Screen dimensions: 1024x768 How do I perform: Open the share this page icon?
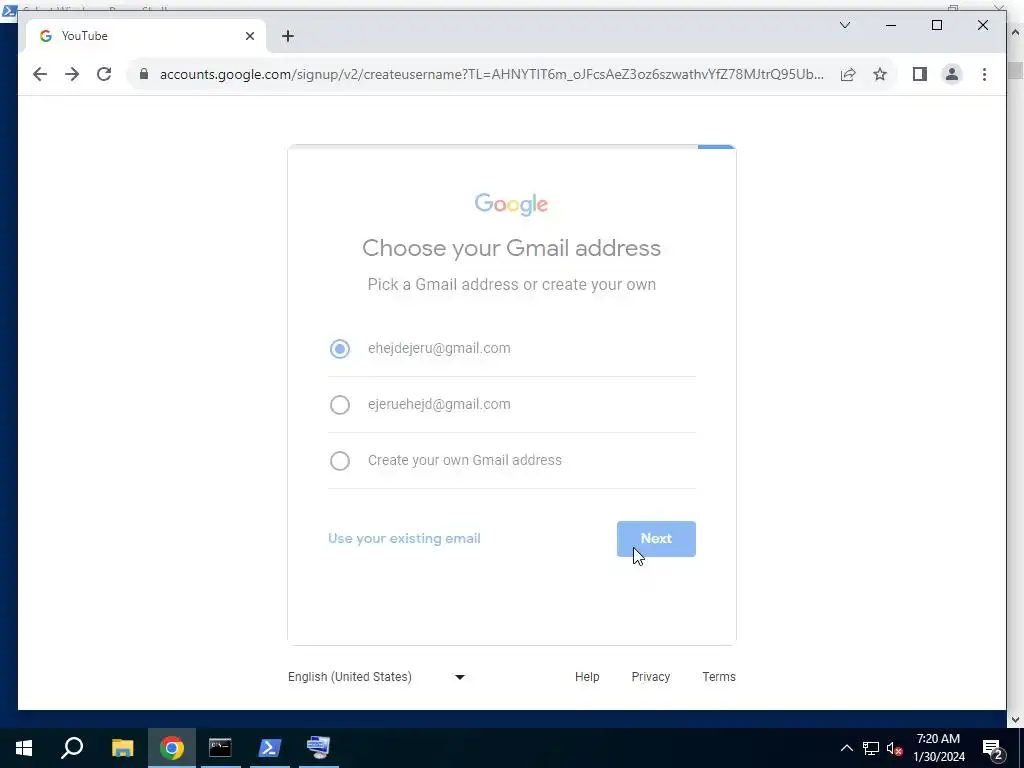pyautogui.click(x=848, y=74)
